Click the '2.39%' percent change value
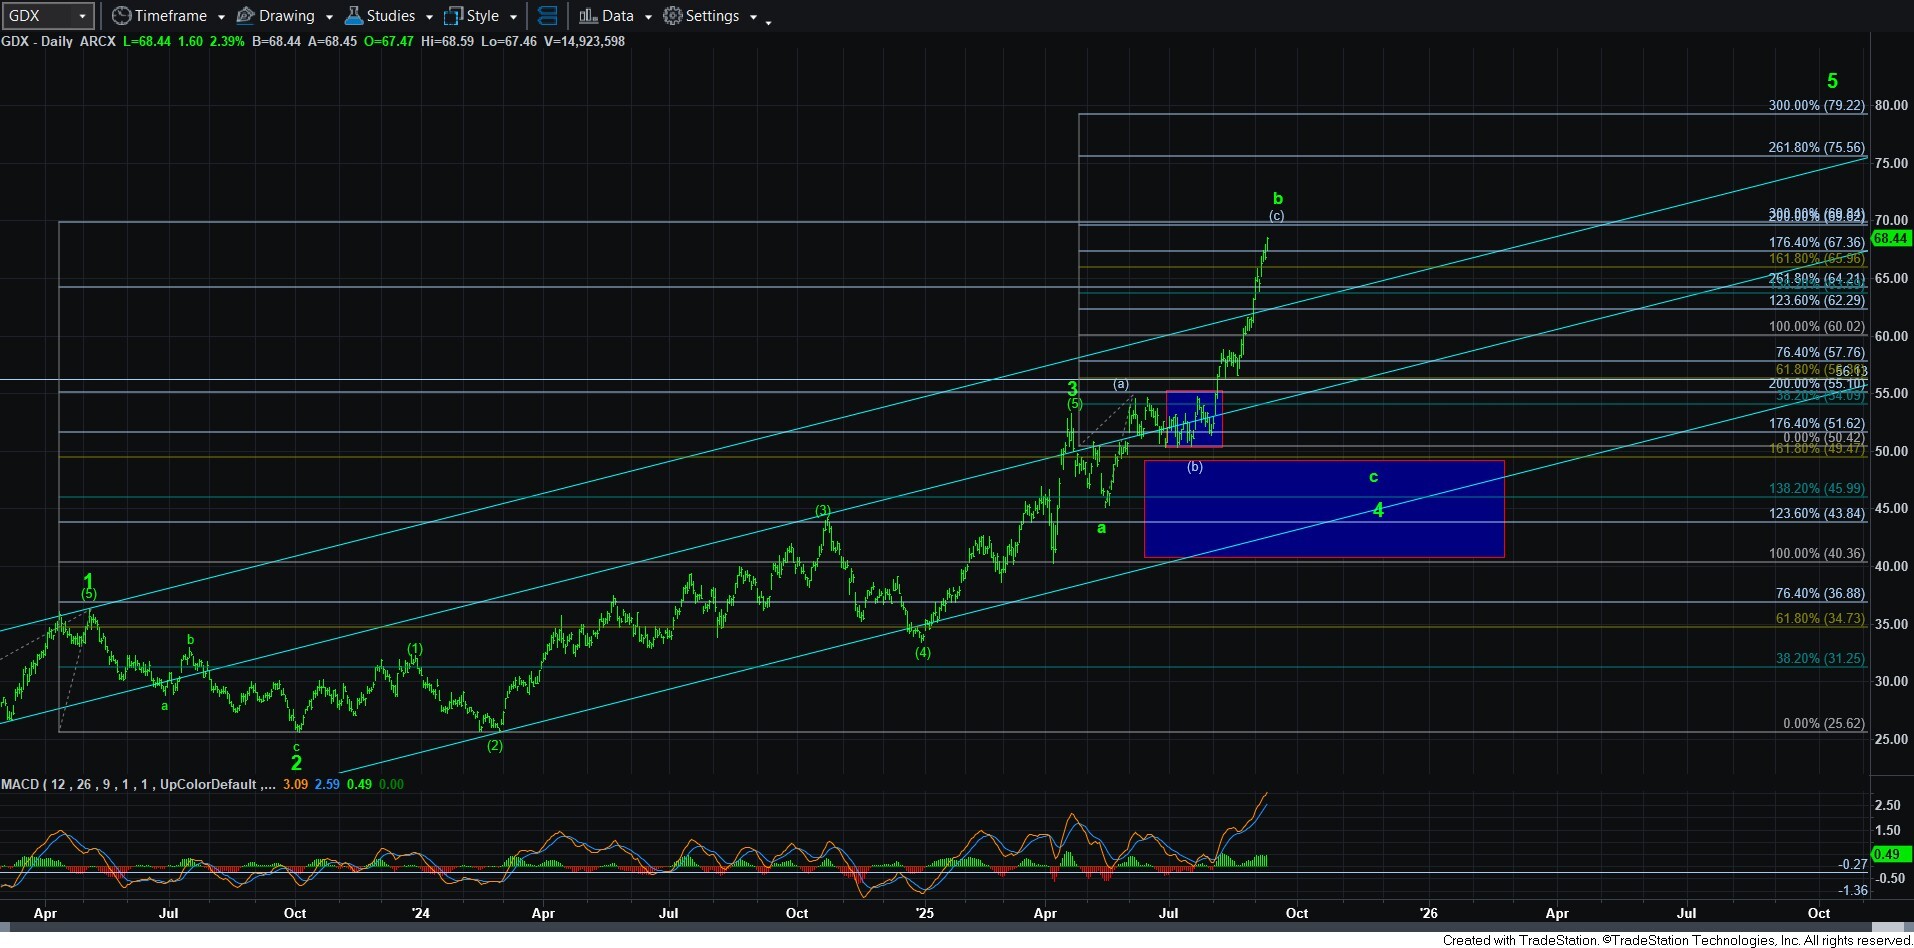 227,41
